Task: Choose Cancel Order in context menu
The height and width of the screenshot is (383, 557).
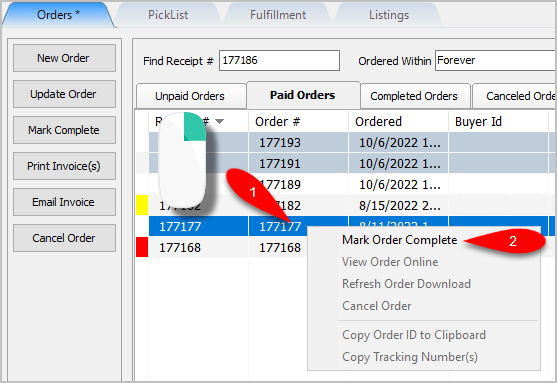Action: coord(377,306)
